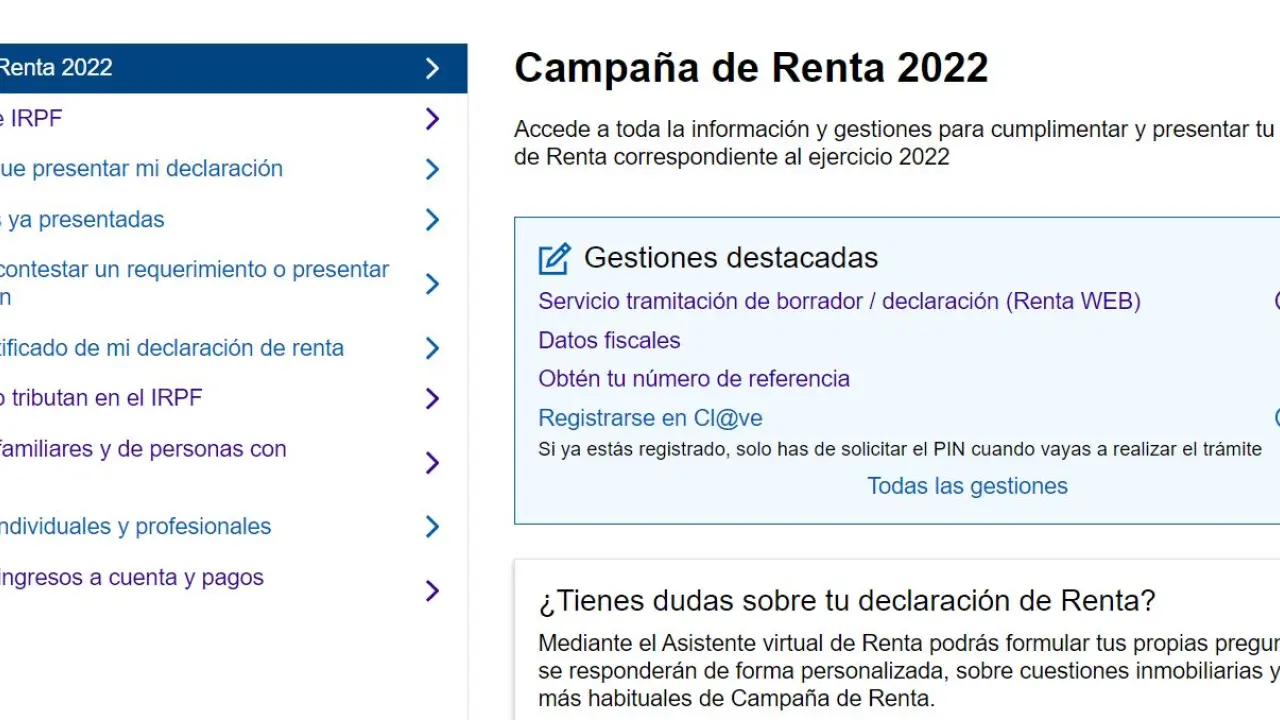Click the arrow next to 'ya presentadas'
Screen dimensions: 1280x720
pyautogui.click(x=432, y=220)
